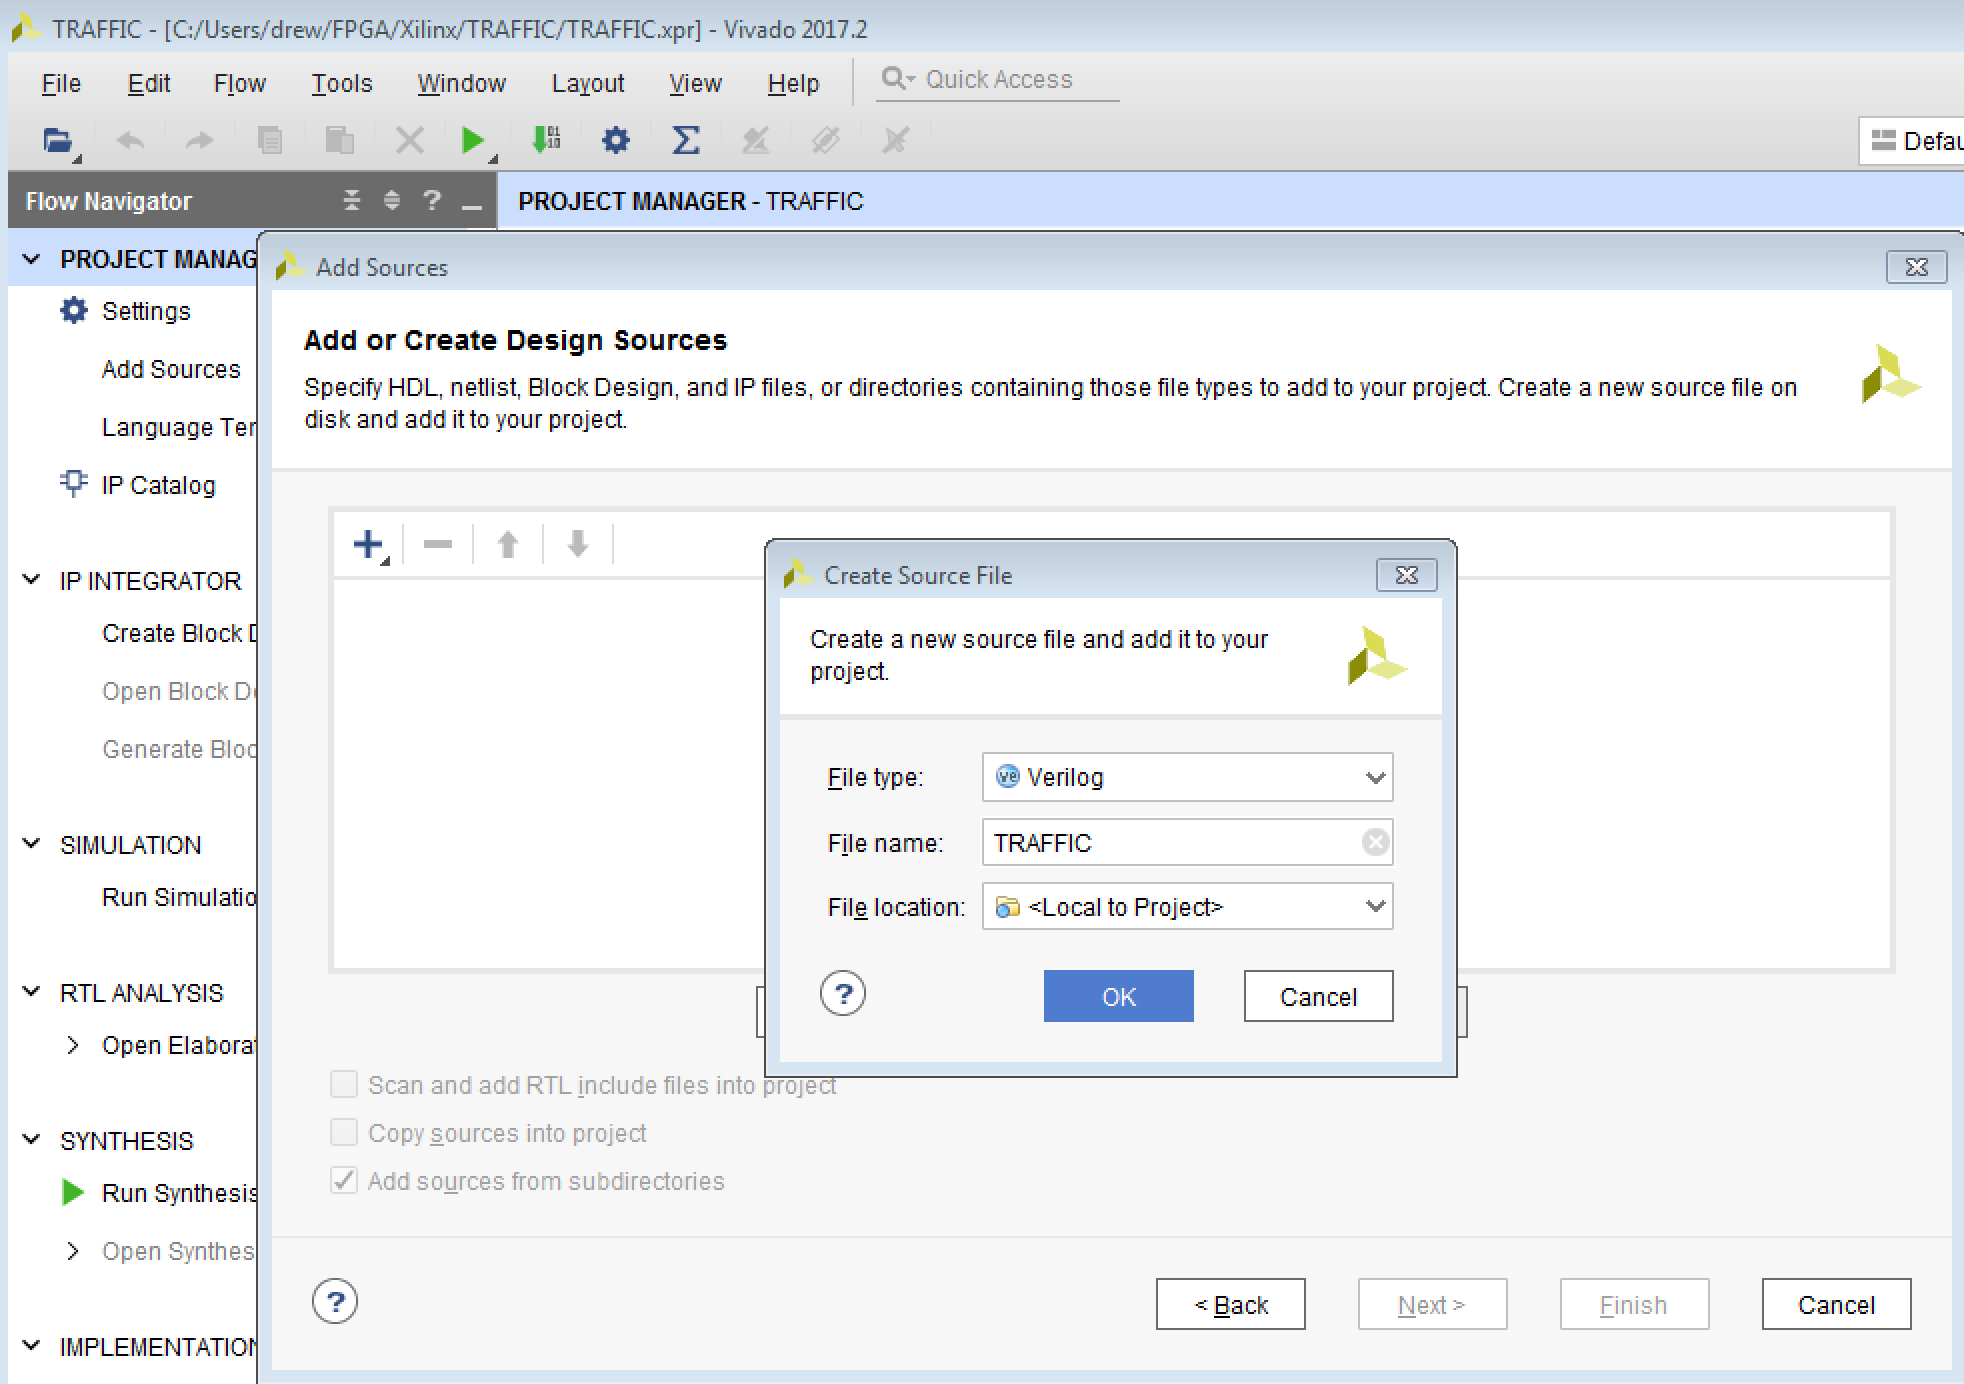Open the Window menu
Image resolution: width=1964 pixels, height=1384 pixels.
point(461,83)
